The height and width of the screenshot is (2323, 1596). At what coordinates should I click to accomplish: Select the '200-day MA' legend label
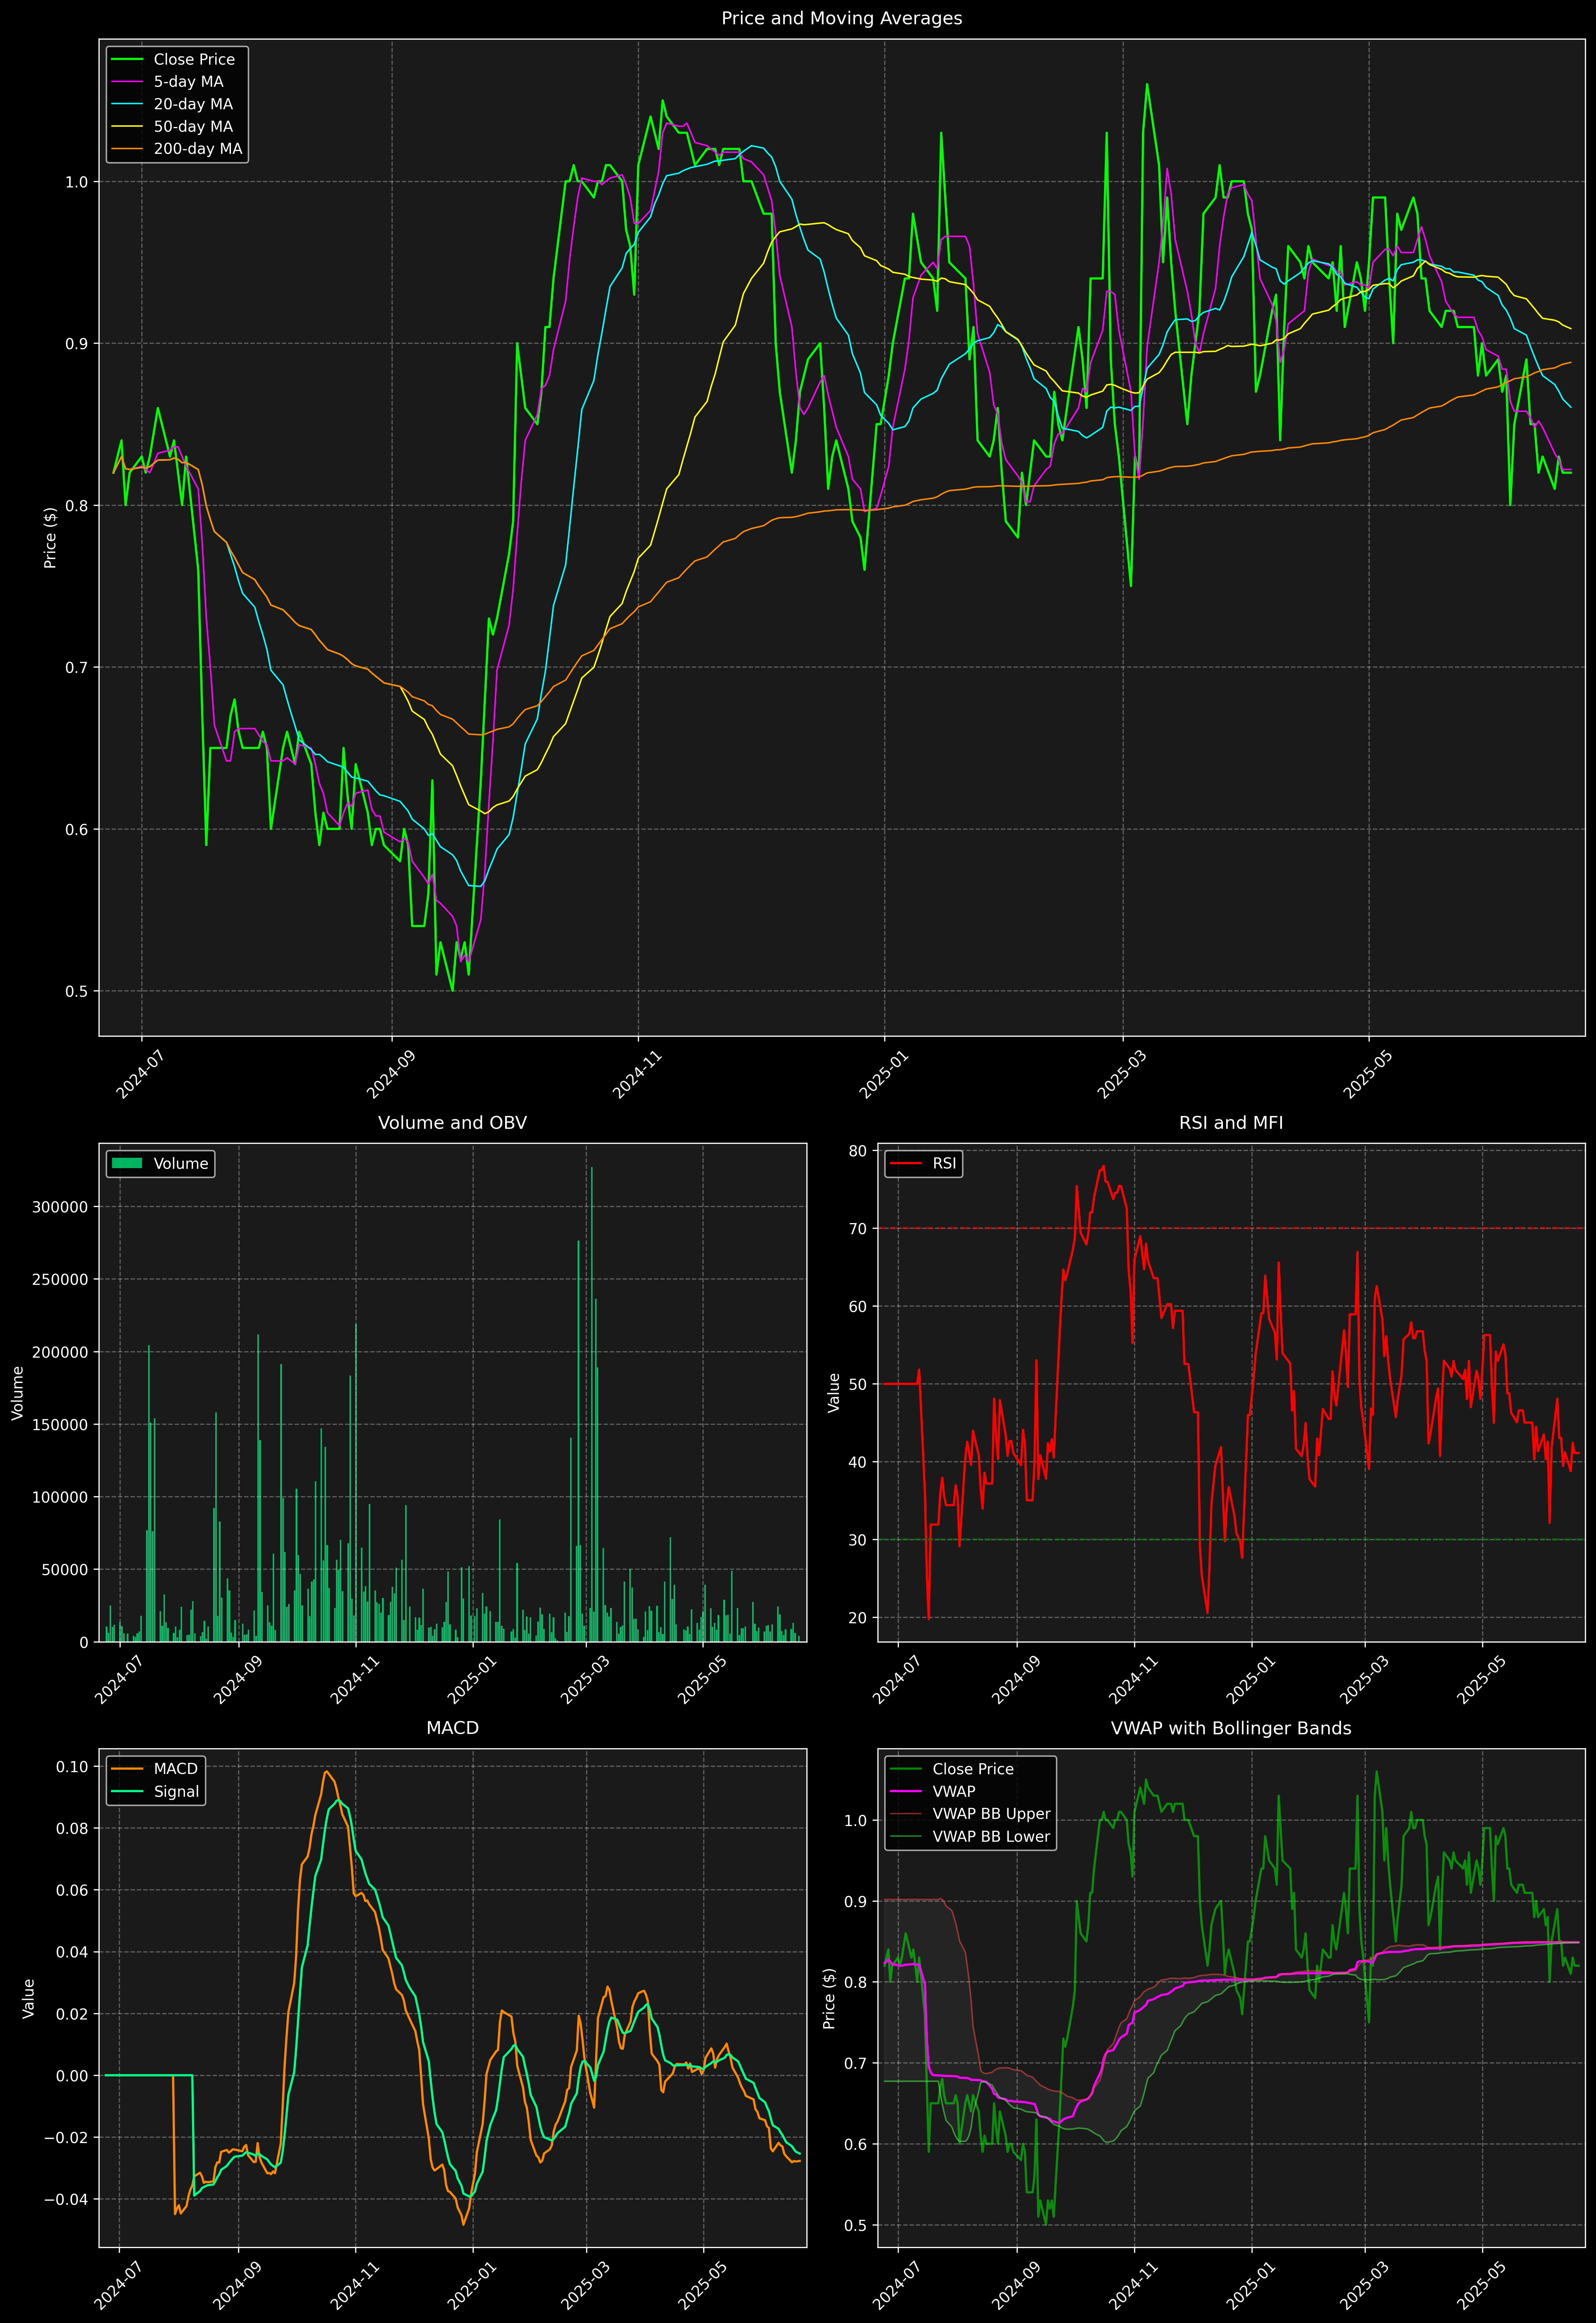[x=198, y=149]
